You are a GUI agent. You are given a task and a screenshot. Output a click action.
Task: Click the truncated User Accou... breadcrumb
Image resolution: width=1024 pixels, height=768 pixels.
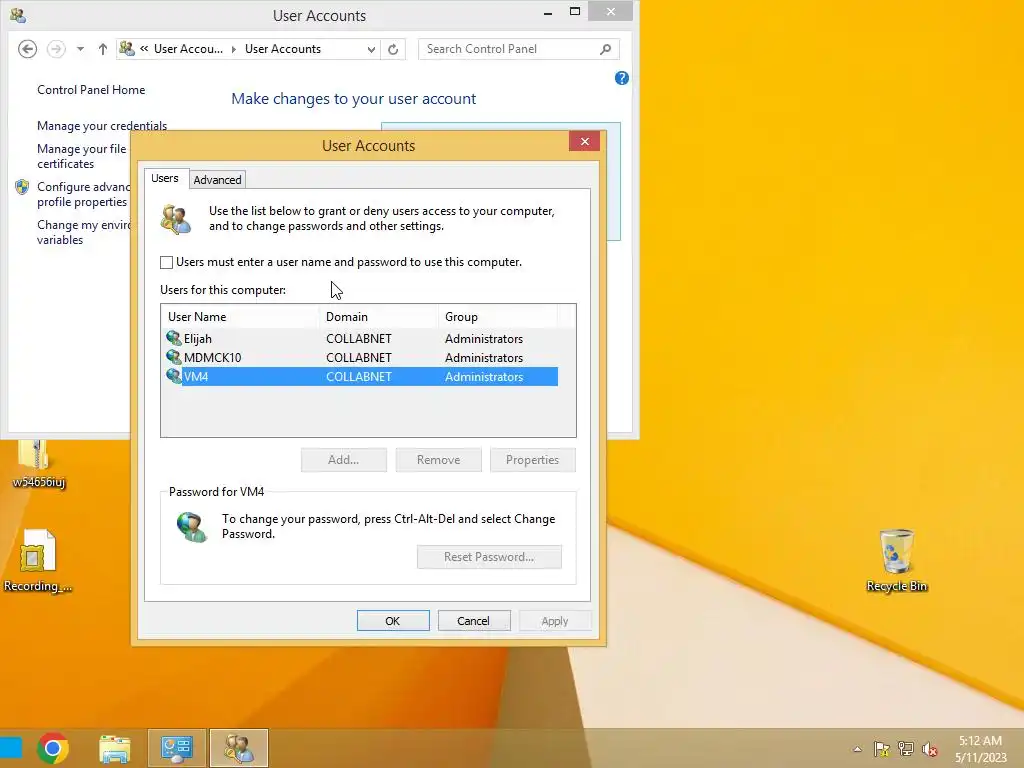[x=188, y=49]
